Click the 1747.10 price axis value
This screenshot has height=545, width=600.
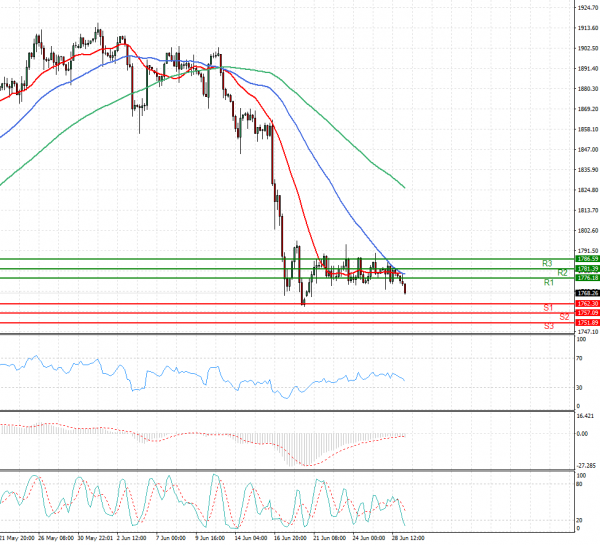[x=588, y=331]
